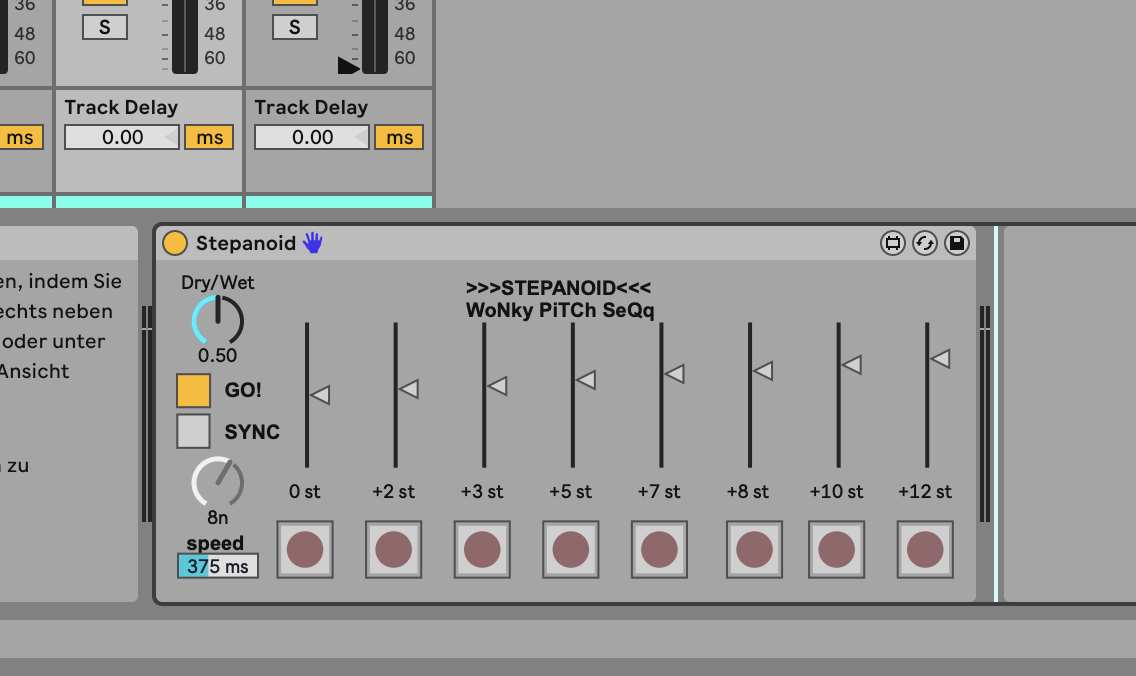Click the Dry/Wet knob

tap(218, 321)
